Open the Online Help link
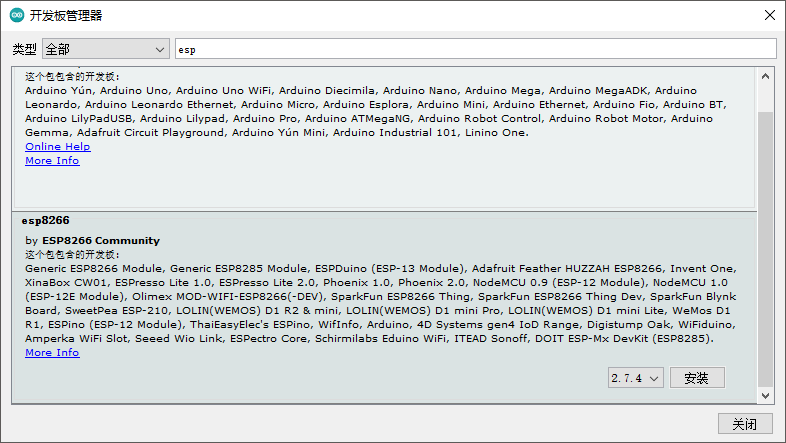The width and height of the screenshot is (786, 443). point(57,147)
